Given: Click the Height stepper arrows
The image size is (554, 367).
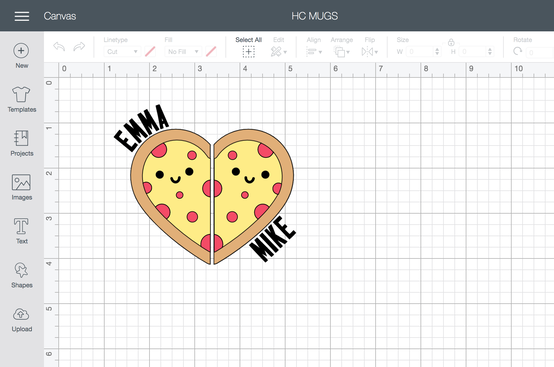Looking at the screenshot, I should point(490,52).
